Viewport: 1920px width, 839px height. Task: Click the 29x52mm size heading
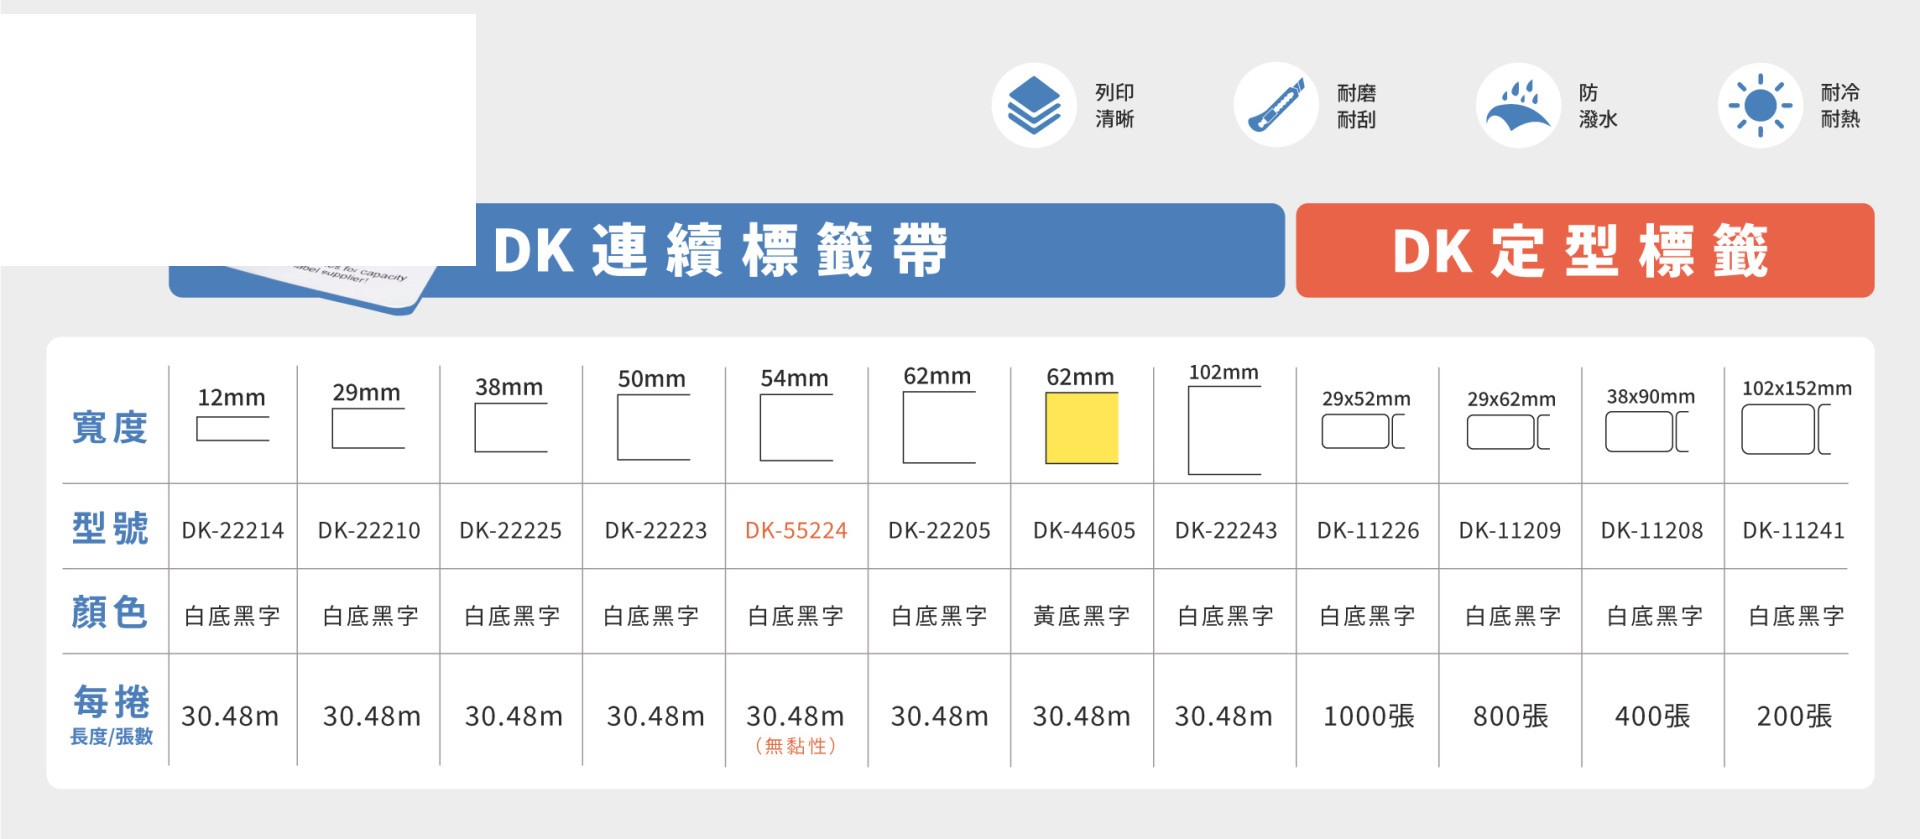coord(1367,399)
